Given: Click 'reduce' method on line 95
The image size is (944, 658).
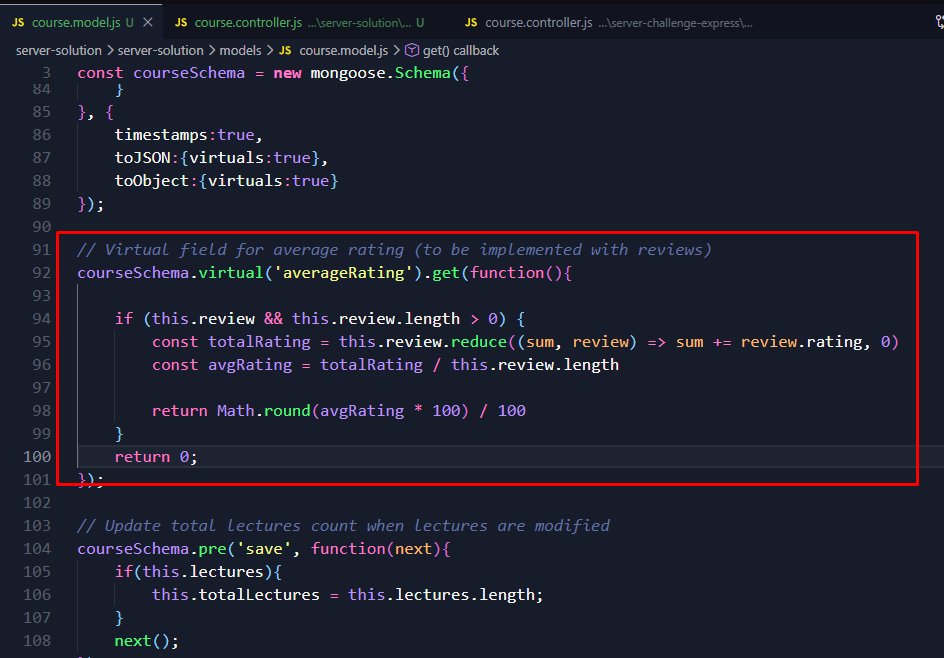Looking at the screenshot, I should (479, 342).
